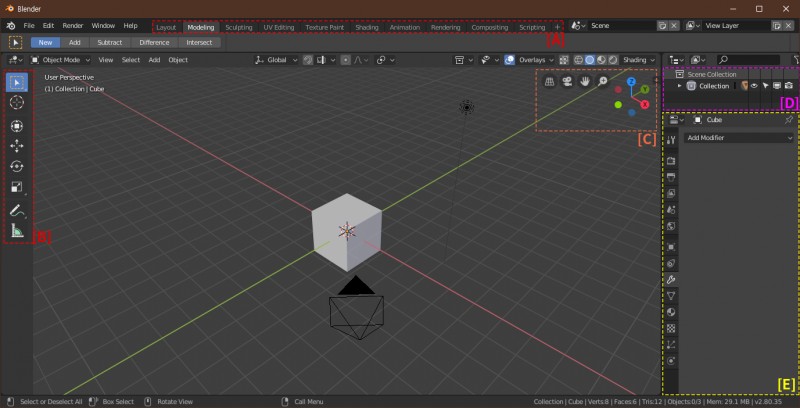Select the Move tool
The image size is (800, 408).
click(17, 146)
